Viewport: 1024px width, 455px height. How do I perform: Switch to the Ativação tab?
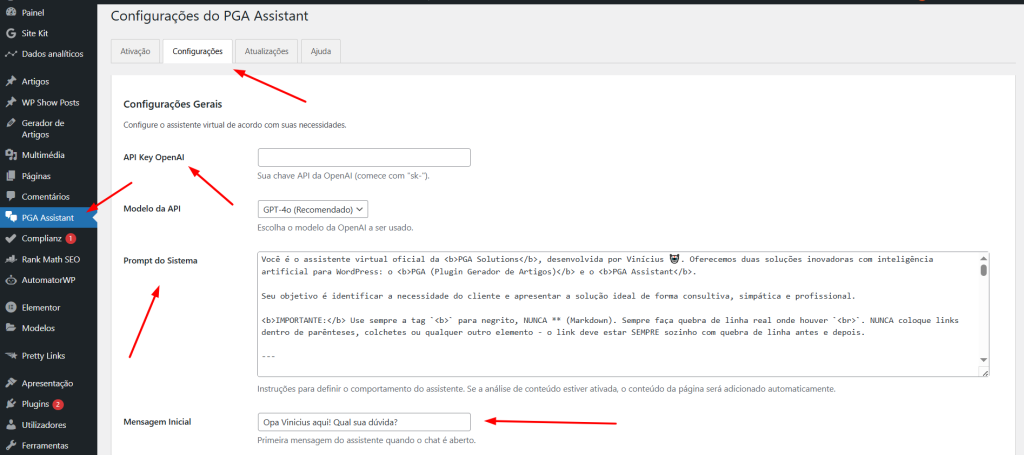tap(135, 51)
